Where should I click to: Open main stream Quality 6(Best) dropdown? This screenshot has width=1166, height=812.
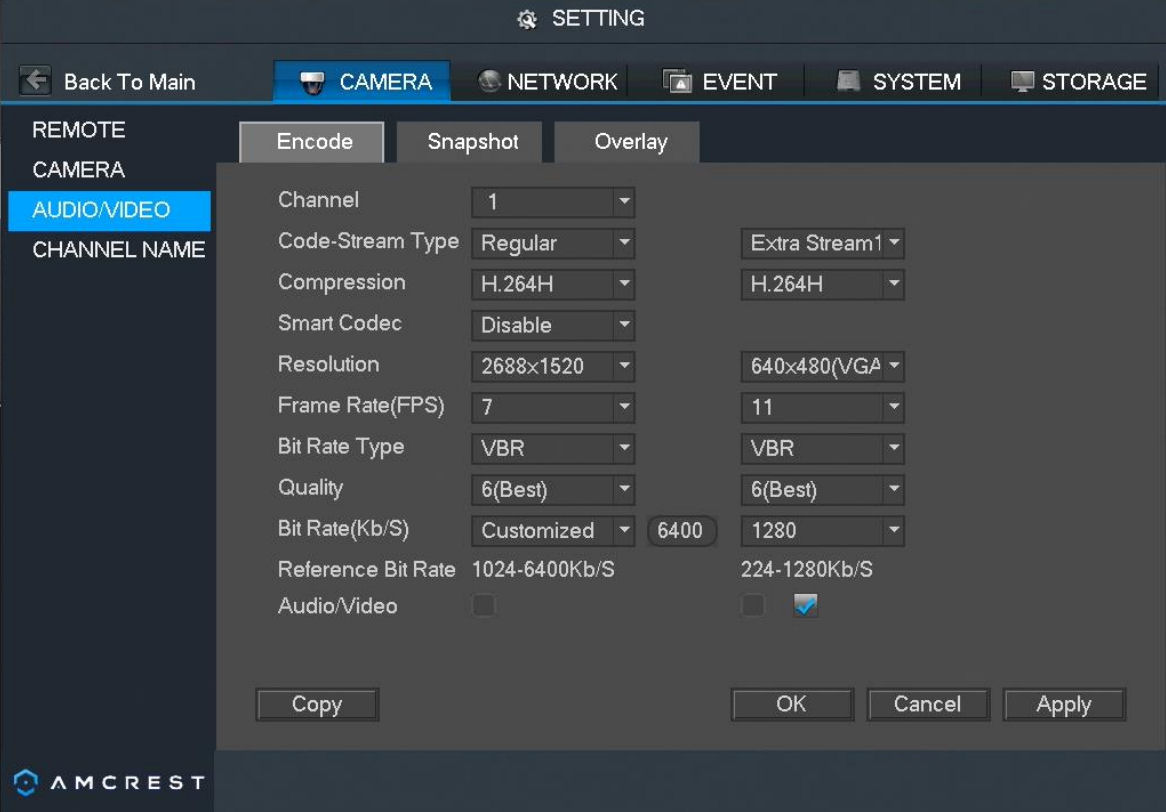[553, 489]
